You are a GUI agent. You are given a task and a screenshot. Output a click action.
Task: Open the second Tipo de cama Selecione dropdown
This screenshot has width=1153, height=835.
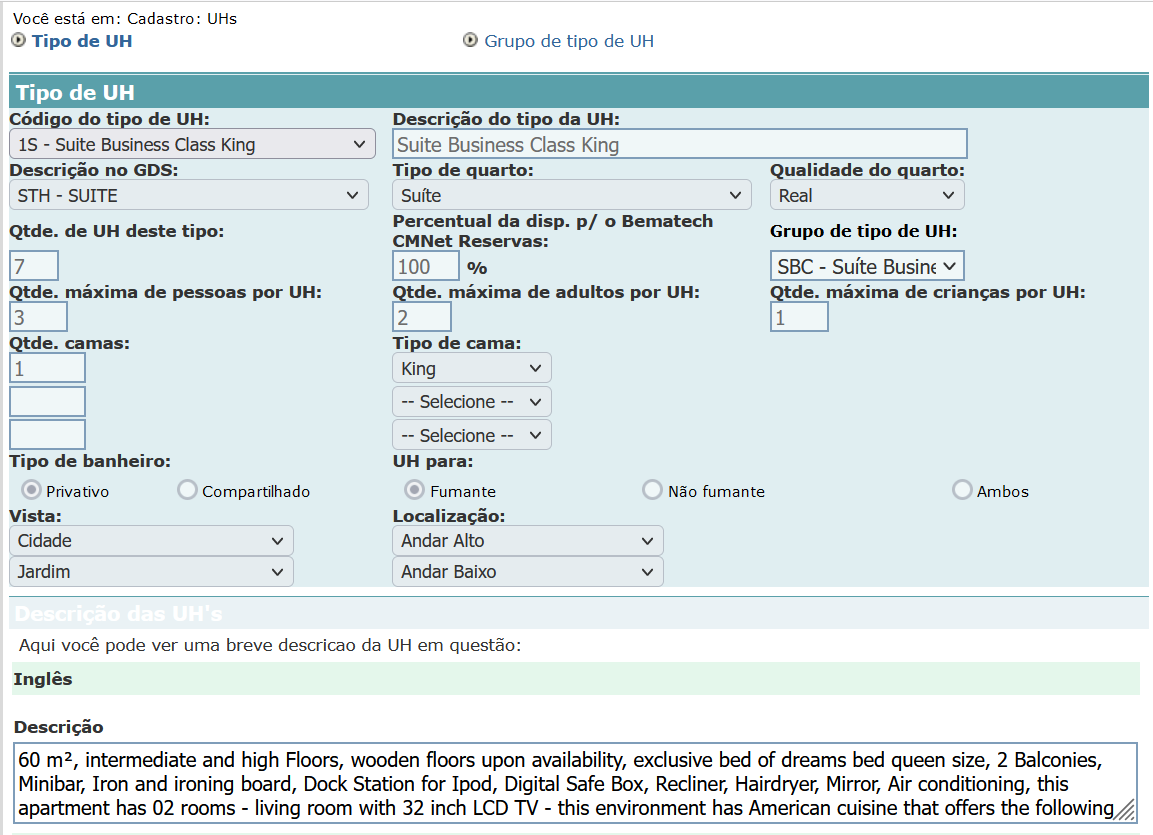tap(471, 401)
